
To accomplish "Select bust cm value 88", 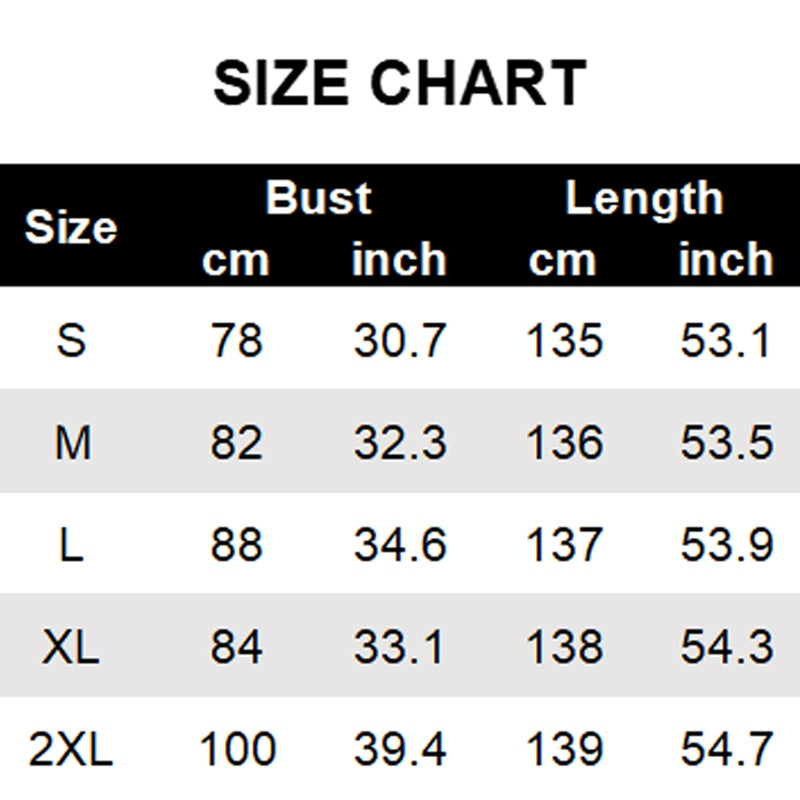I will tap(236, 545).
